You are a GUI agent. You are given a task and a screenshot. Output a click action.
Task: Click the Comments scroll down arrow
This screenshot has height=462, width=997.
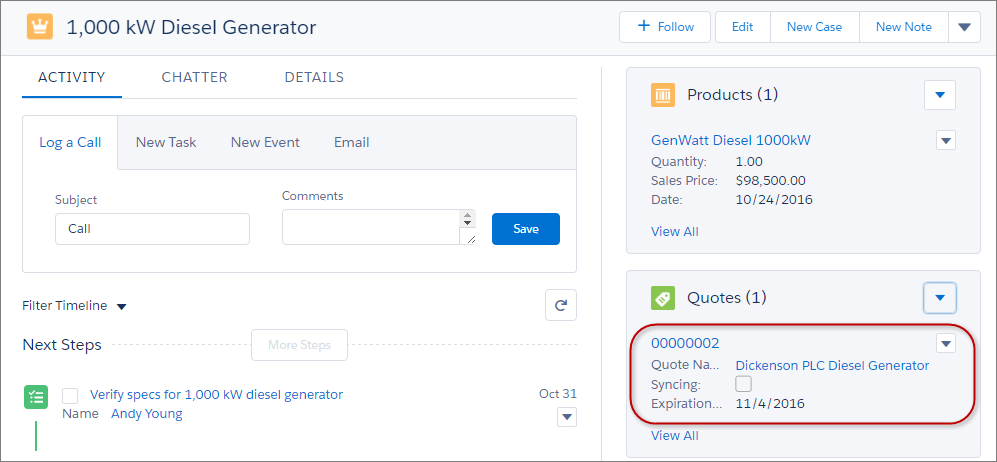coord(468,223)
